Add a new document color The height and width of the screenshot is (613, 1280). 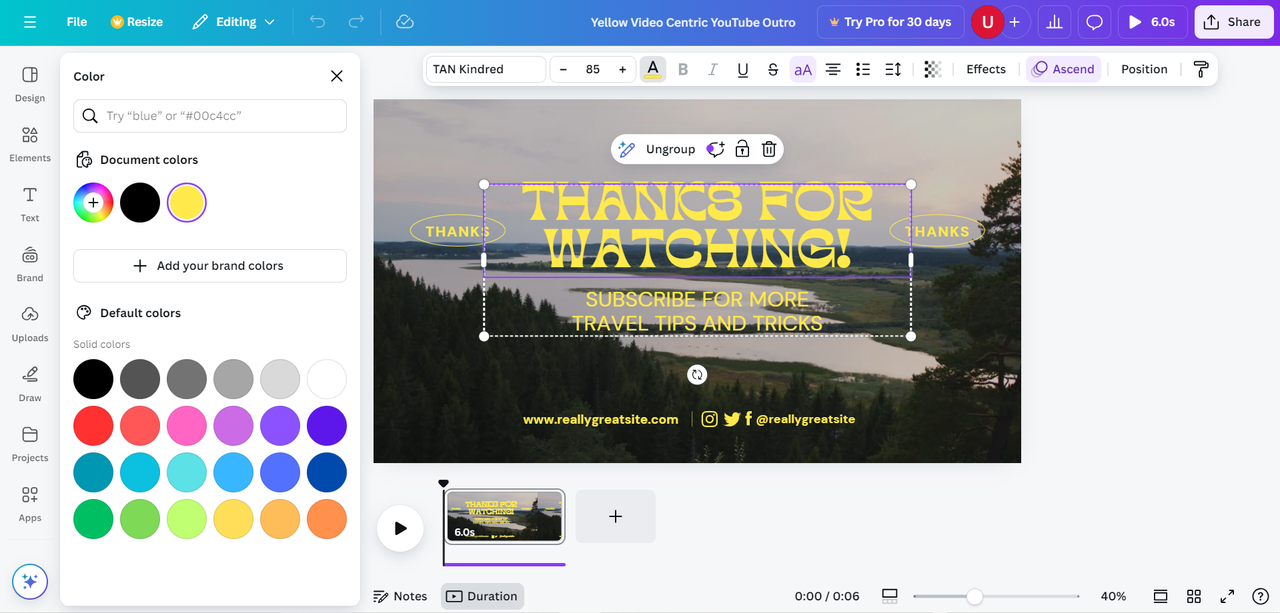[93, 202]
